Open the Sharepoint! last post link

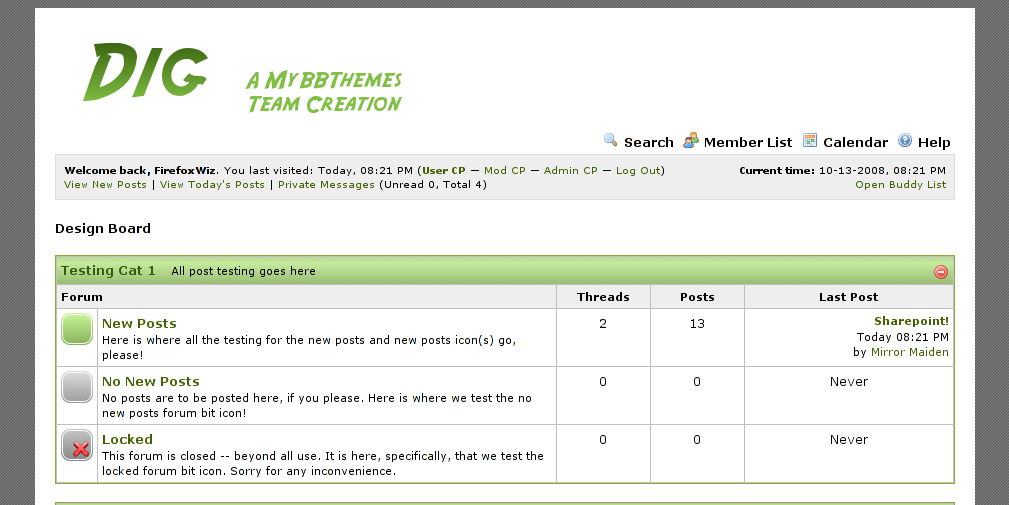pyautogui.click(x=911, y=321)
